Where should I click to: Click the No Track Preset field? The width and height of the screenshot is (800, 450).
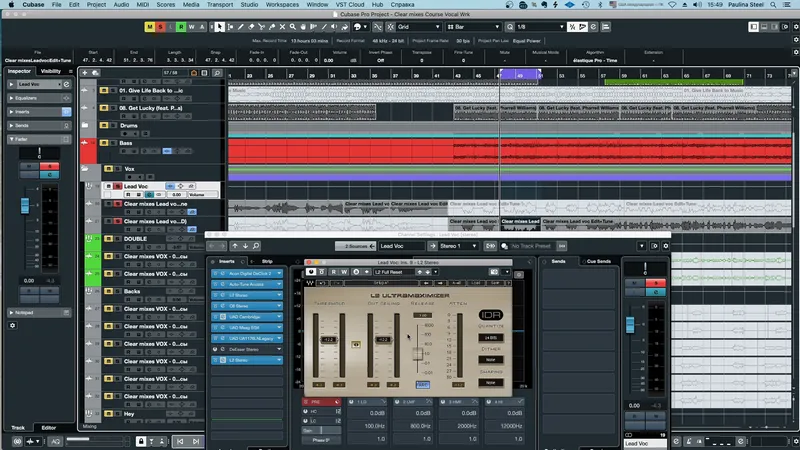[531, 246]
